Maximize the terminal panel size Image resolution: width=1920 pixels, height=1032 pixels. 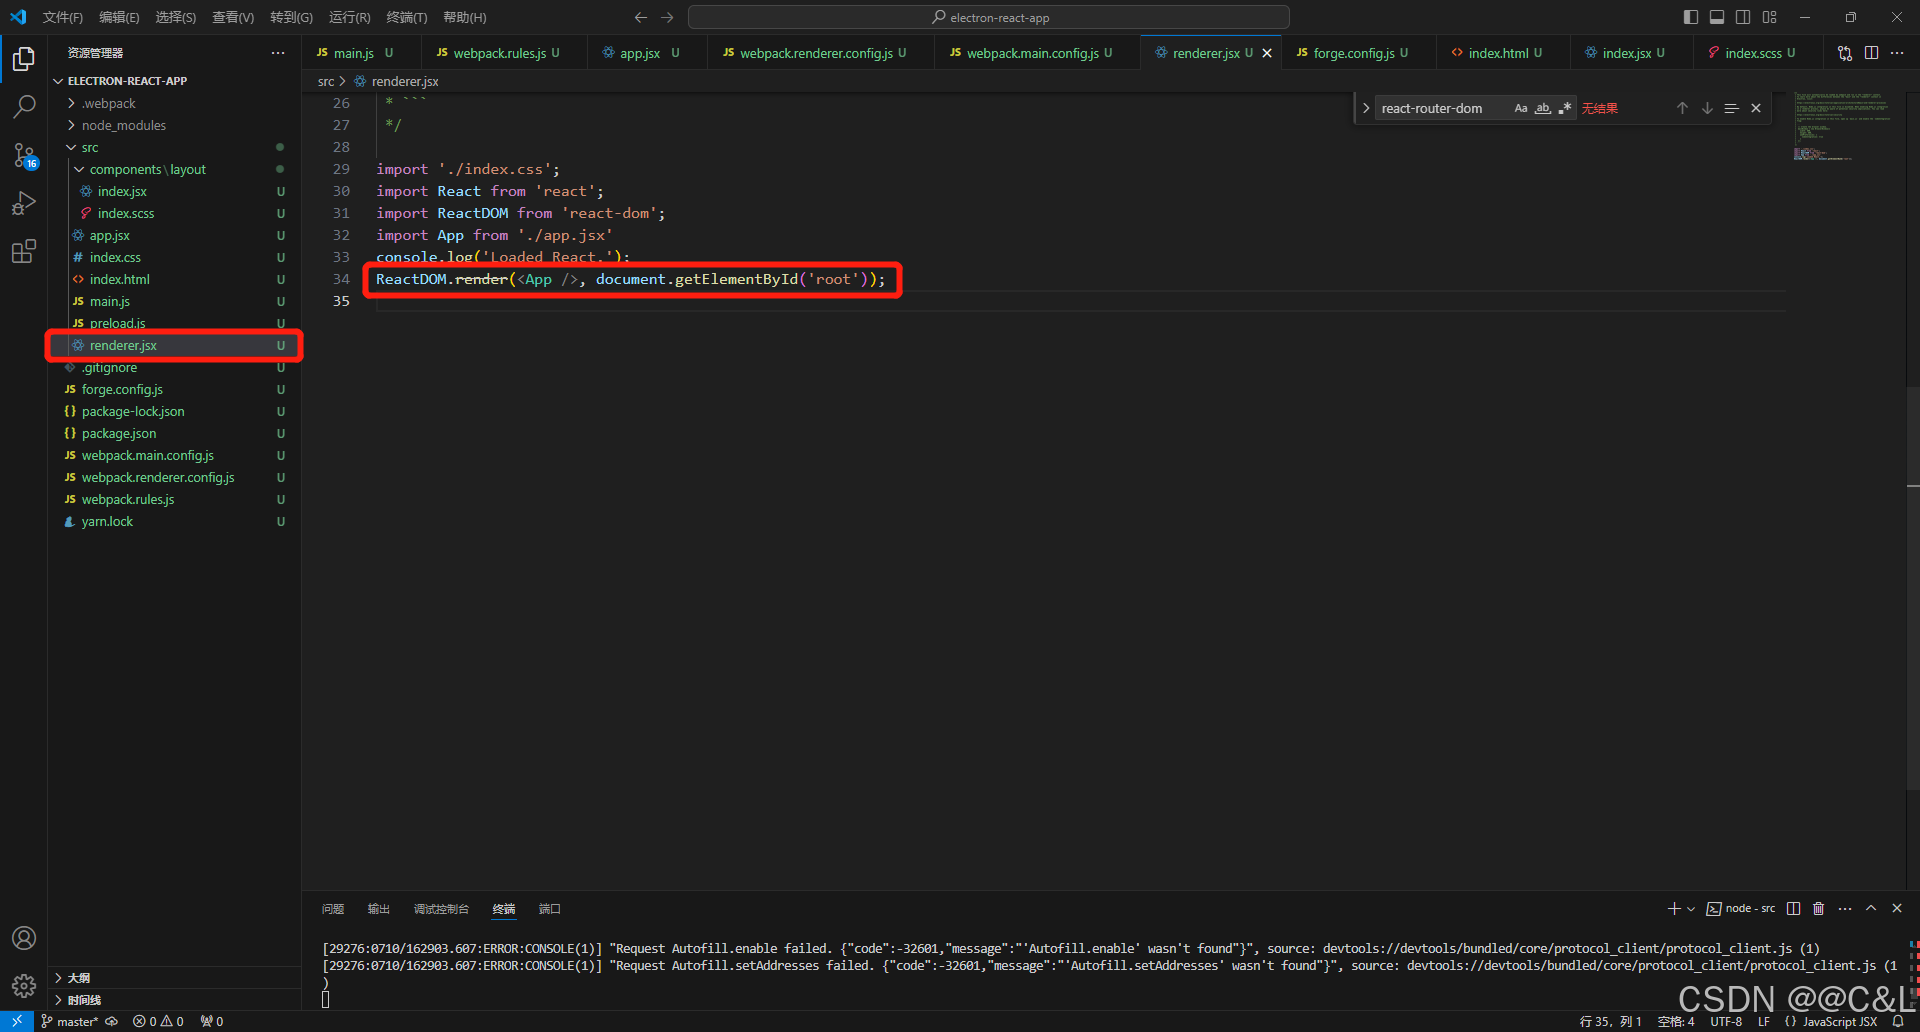[x=1871, y=908]
